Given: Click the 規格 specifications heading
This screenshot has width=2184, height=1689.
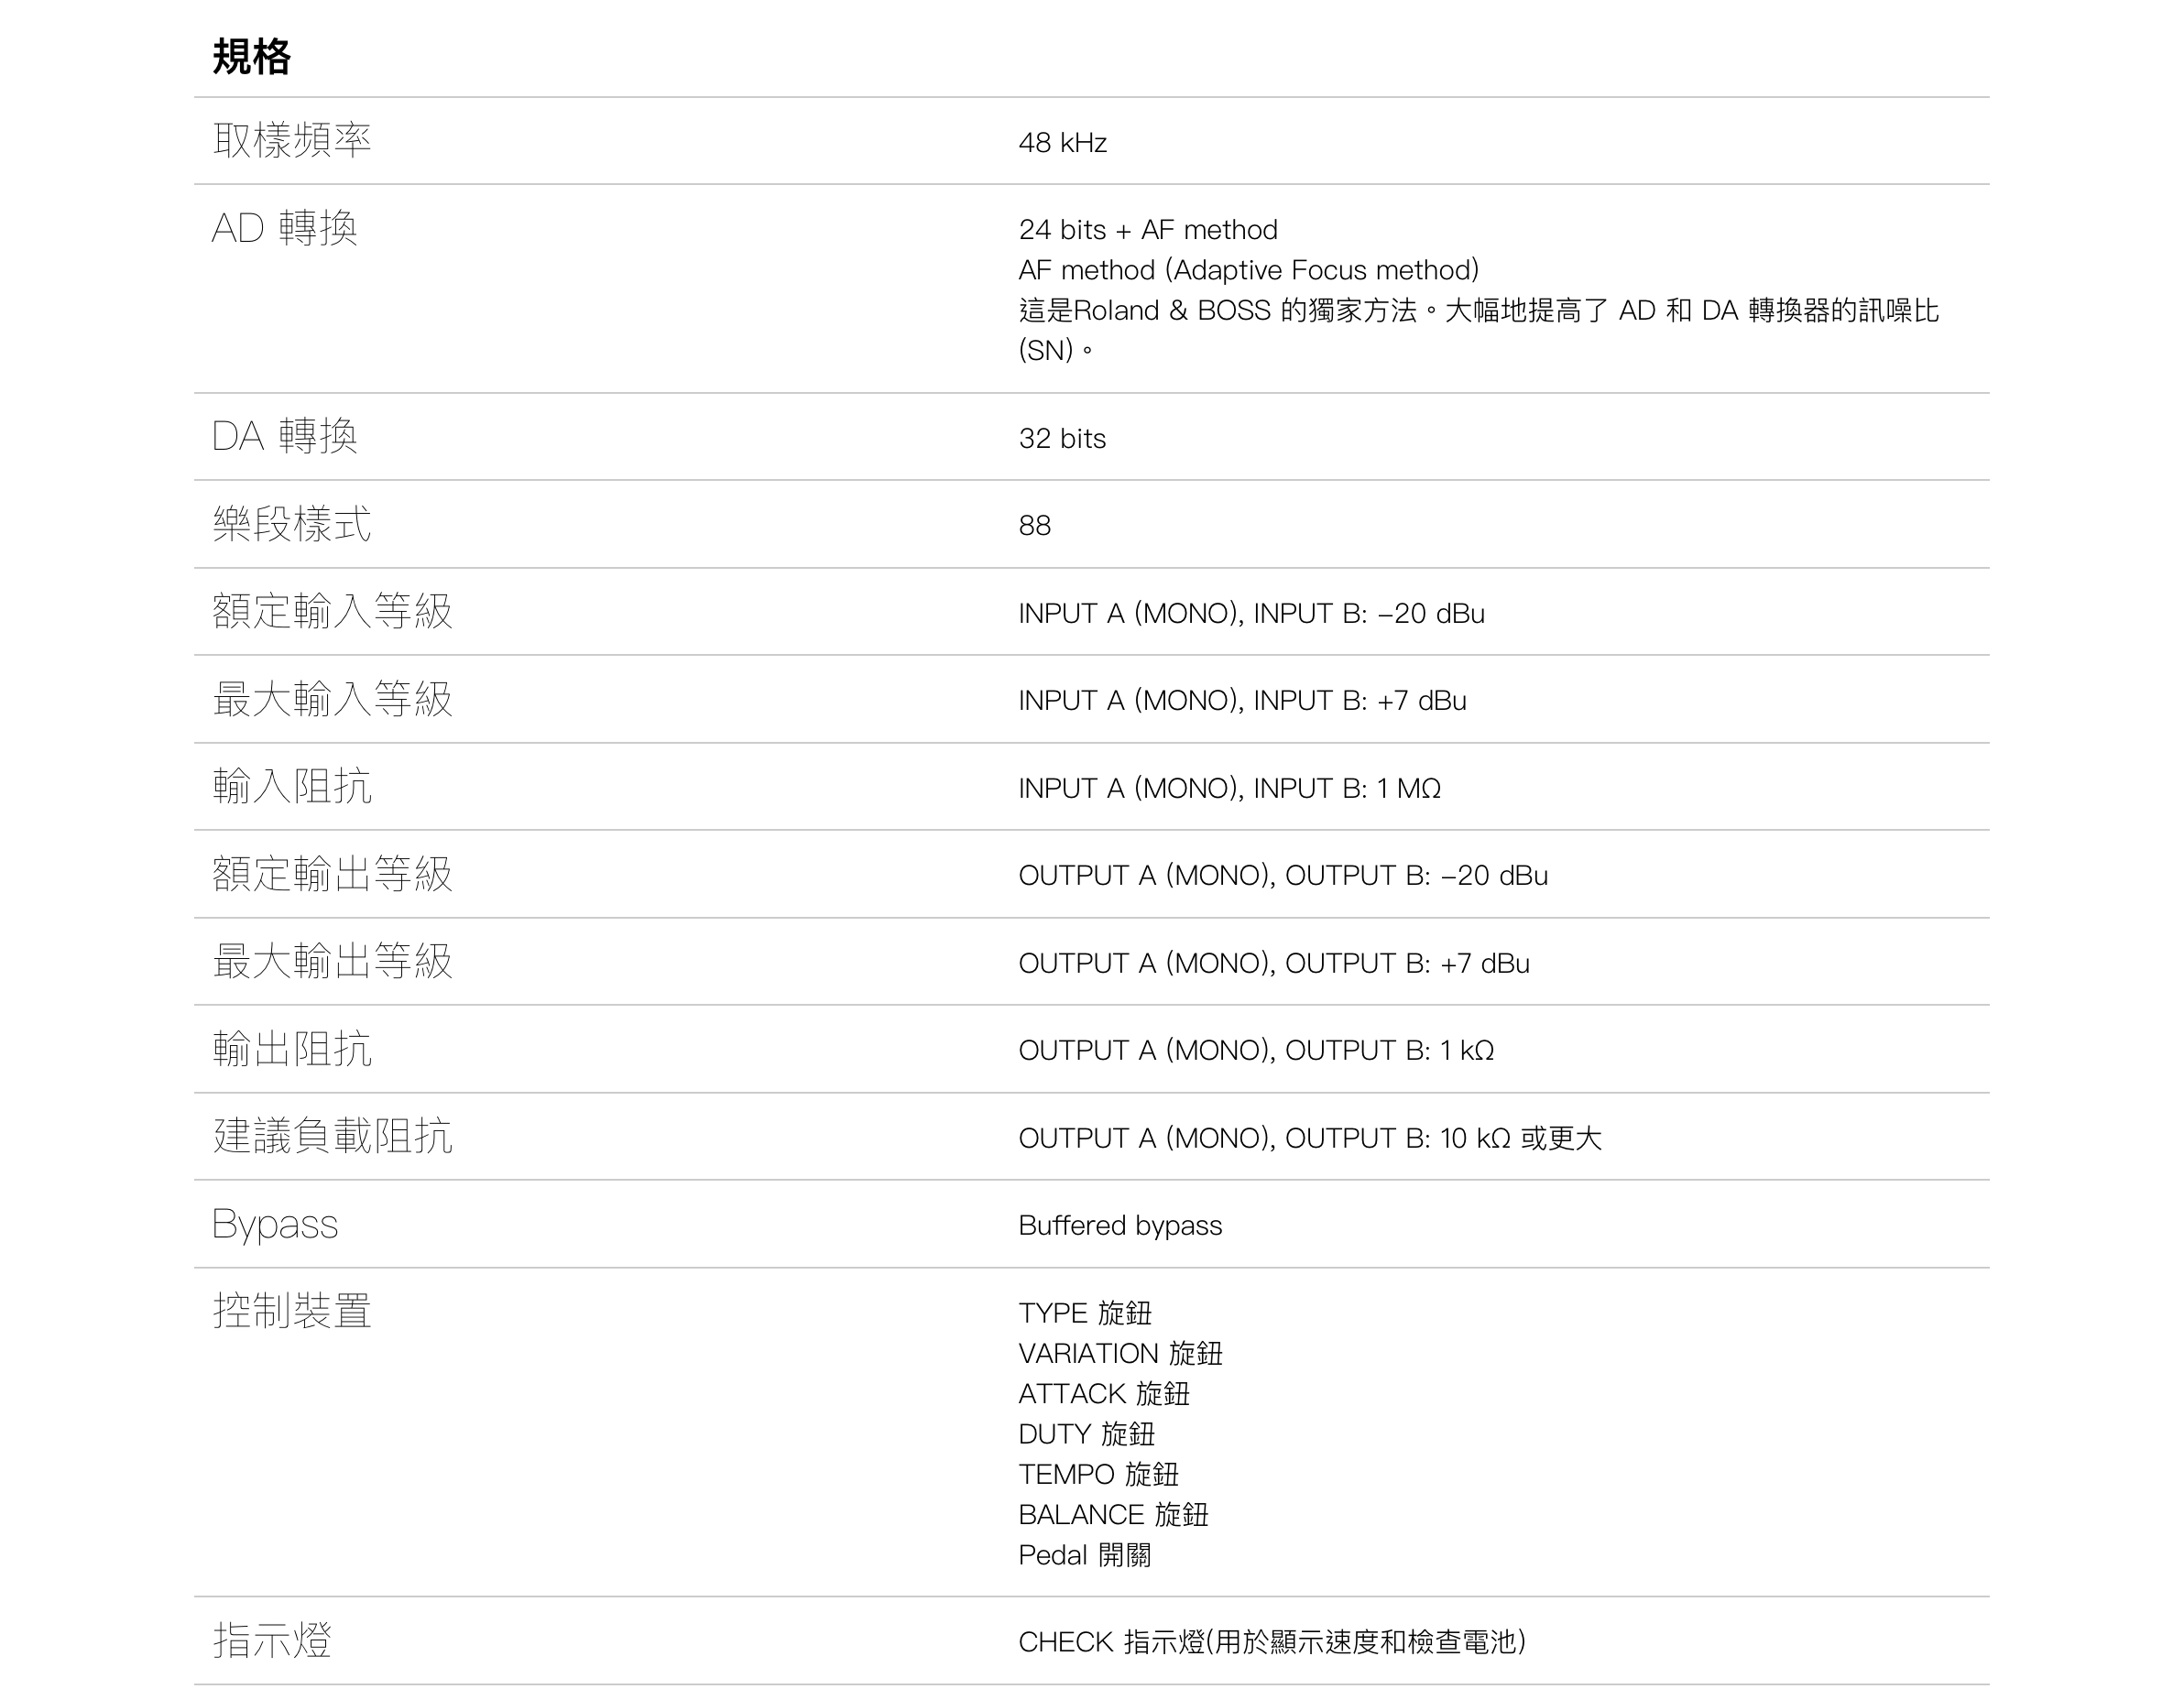Looking at the screenshot, I should click(251, 57).
